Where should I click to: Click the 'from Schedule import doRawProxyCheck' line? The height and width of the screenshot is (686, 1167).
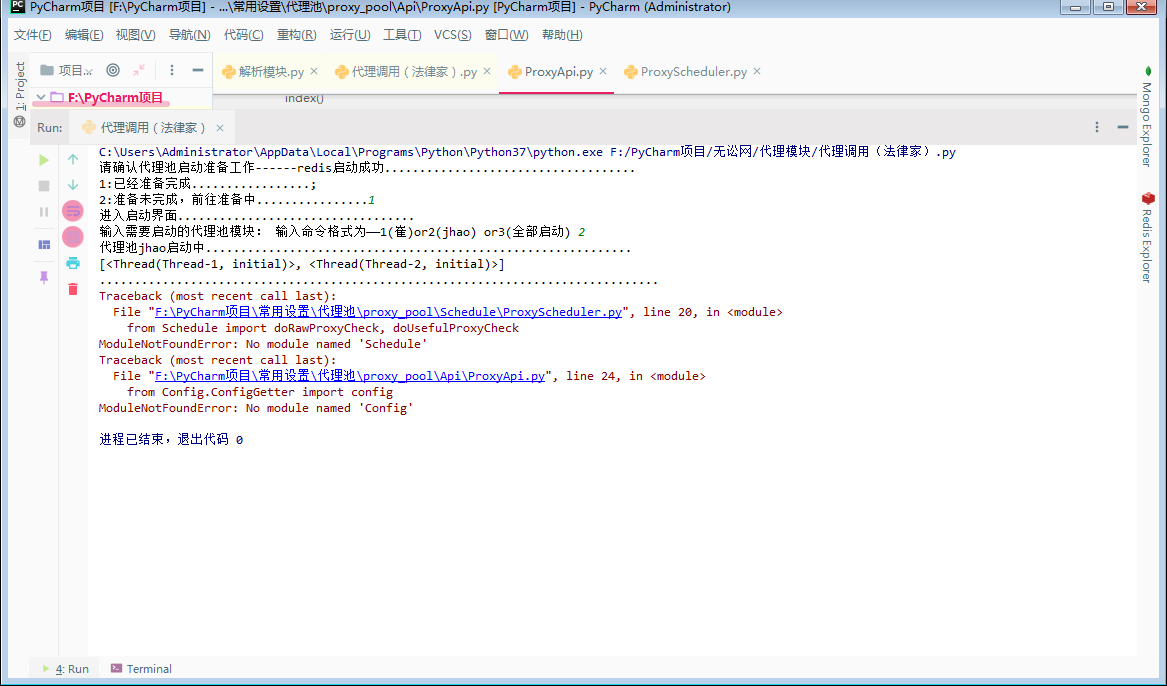coord(323,328)
